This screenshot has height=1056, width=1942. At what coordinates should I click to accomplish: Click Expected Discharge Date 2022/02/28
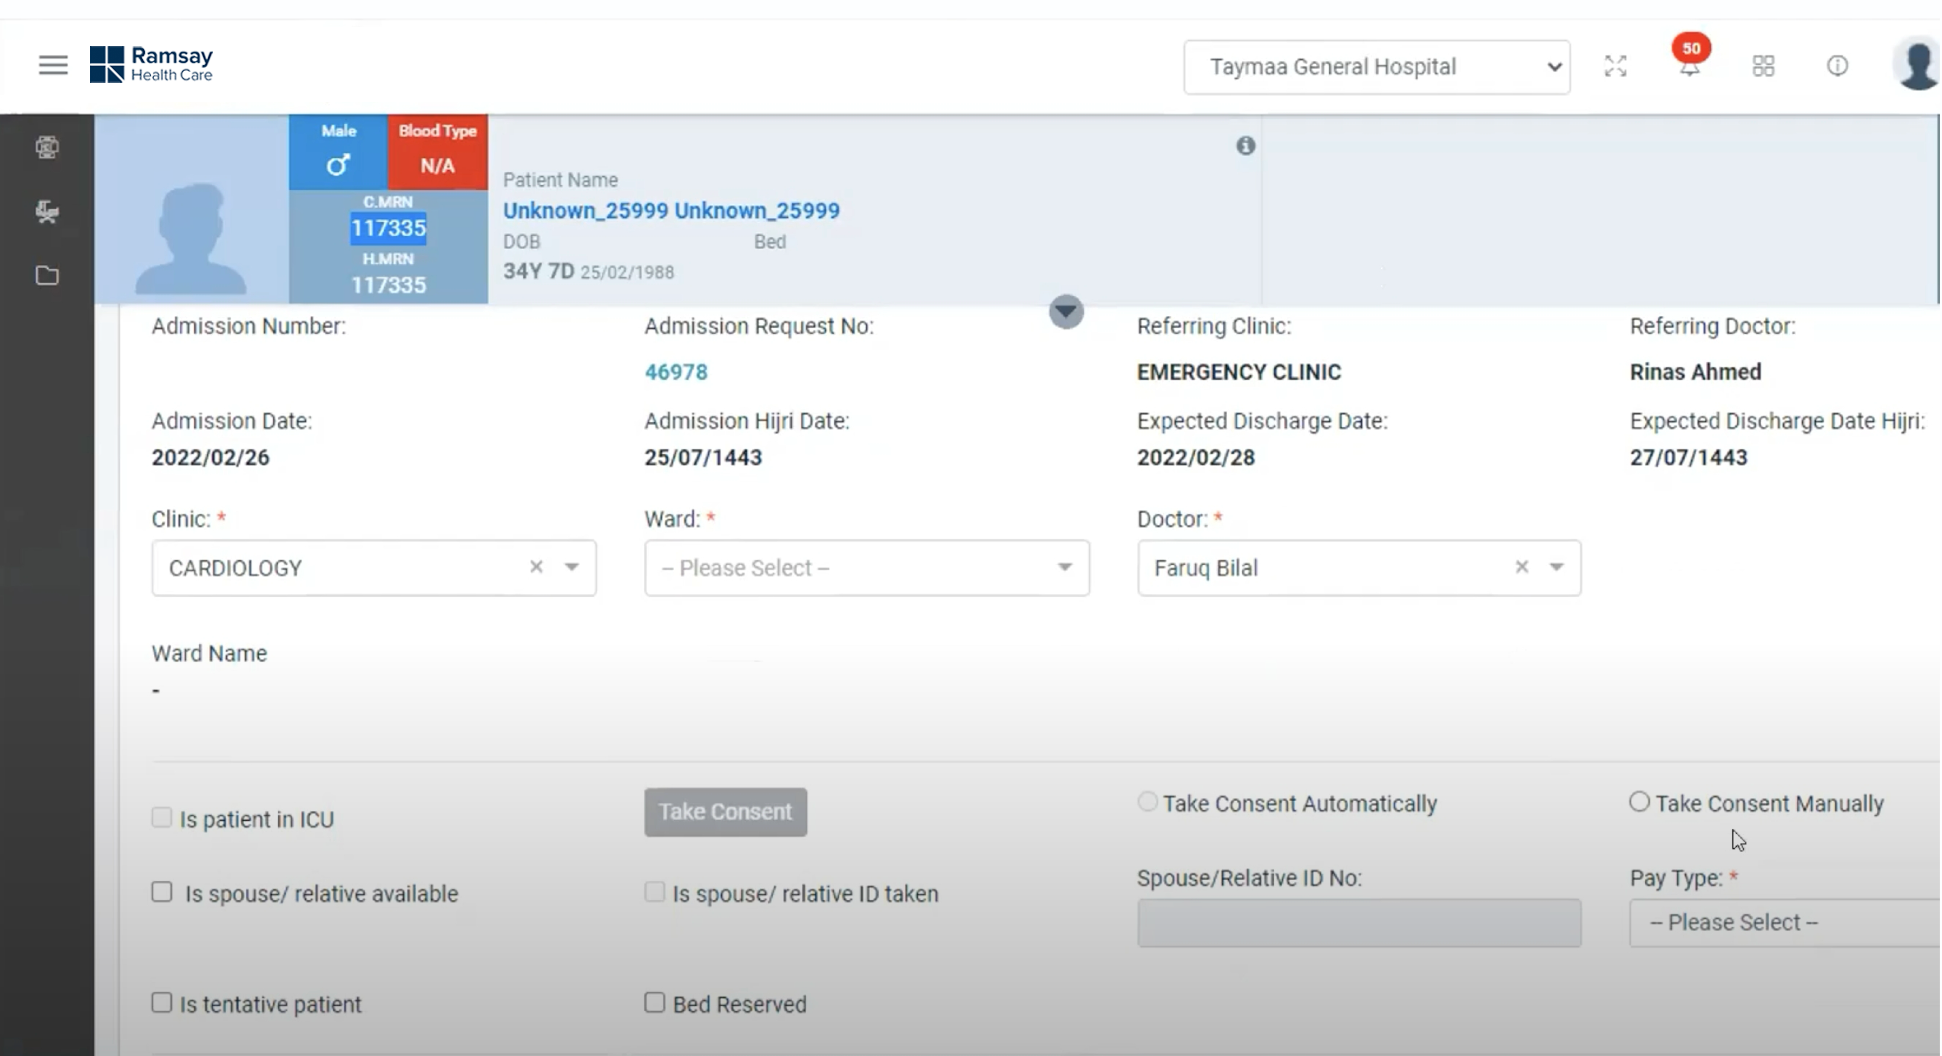coord(1196,457)
